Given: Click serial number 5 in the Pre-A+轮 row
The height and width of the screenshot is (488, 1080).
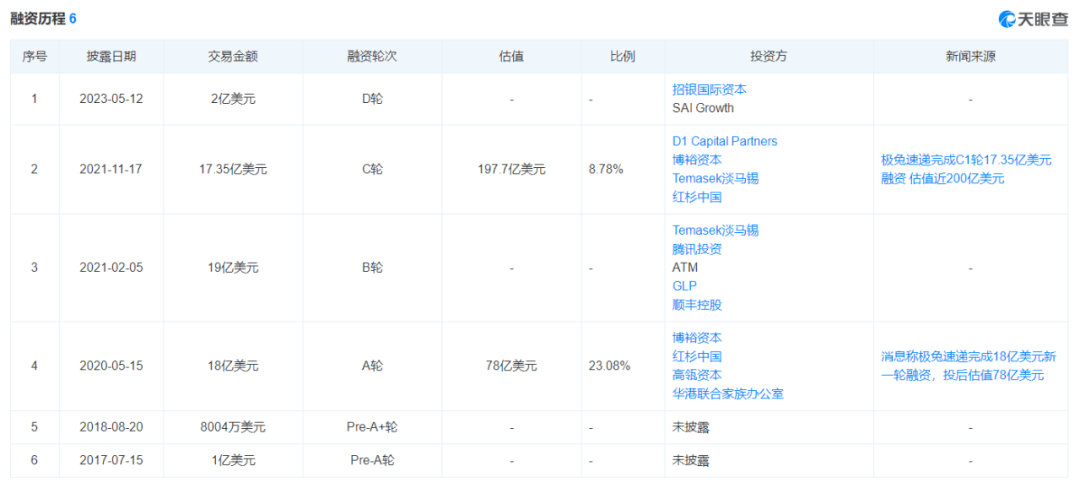Looking at the screenshot, I should click(x=34, y=427).
